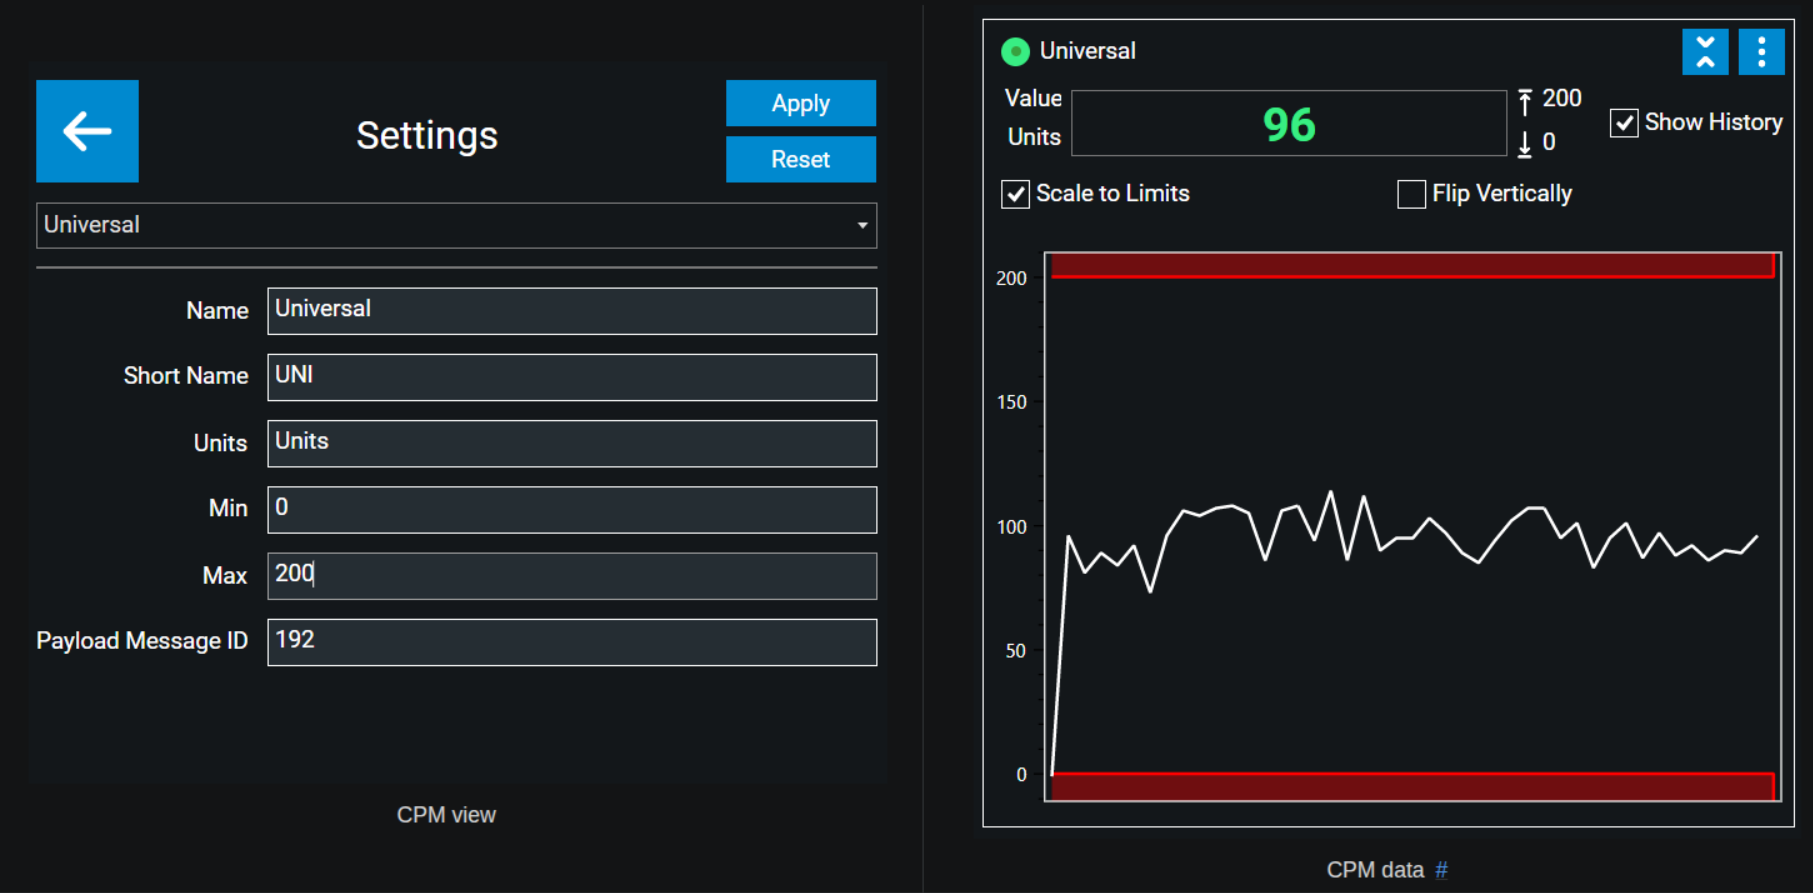Click the lower red limit band on chart
Image resolution: width=1813 pixels, height=893 pixels.
1412,787
